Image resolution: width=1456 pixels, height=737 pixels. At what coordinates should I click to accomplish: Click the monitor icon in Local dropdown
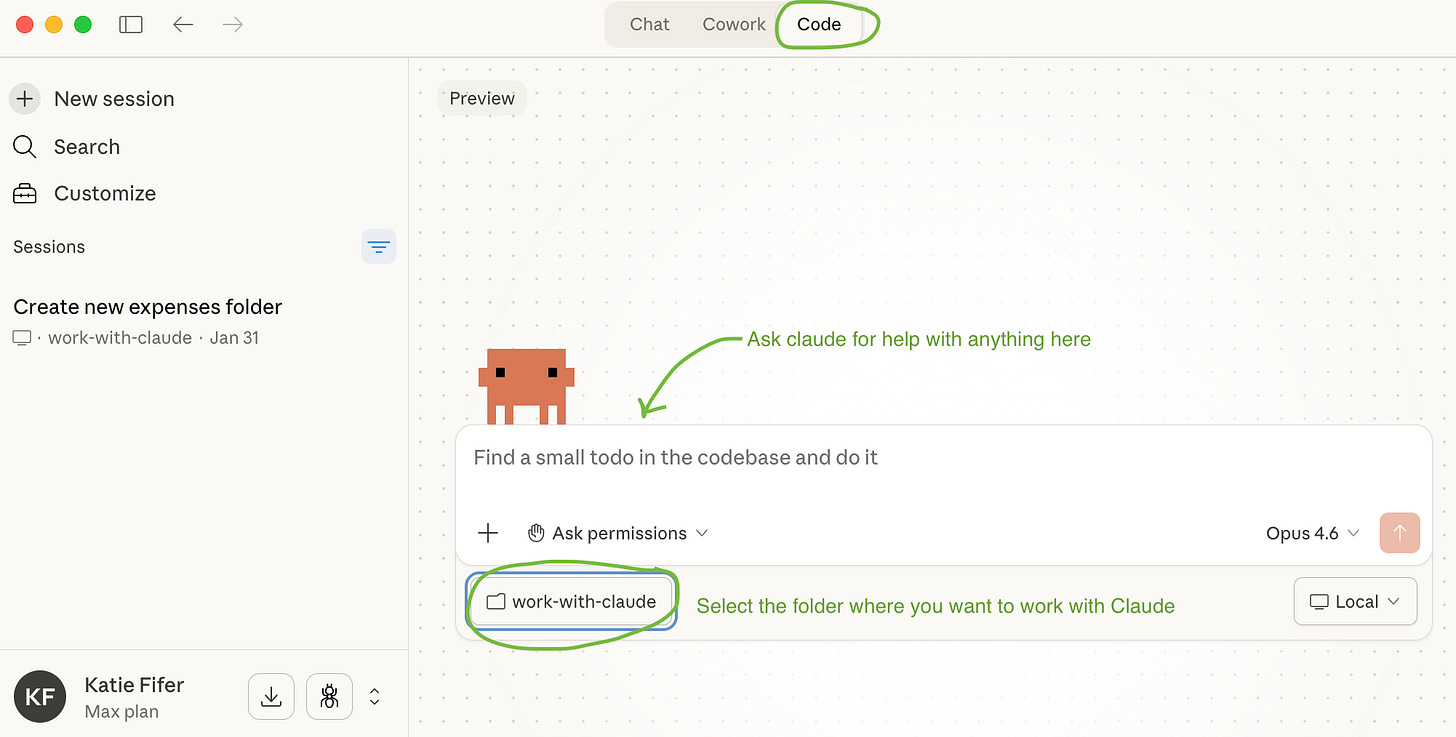coord(1319,602)
